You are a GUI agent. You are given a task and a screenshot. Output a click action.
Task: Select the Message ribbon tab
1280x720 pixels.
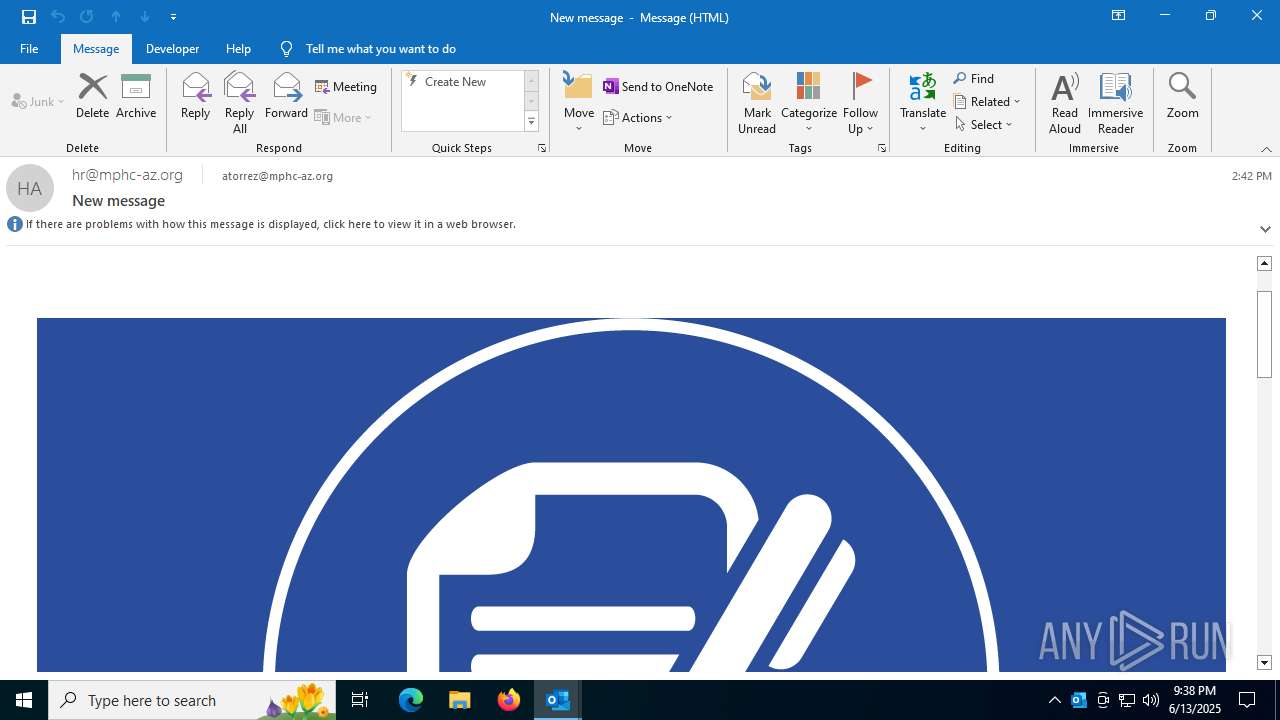click(96, 48)
